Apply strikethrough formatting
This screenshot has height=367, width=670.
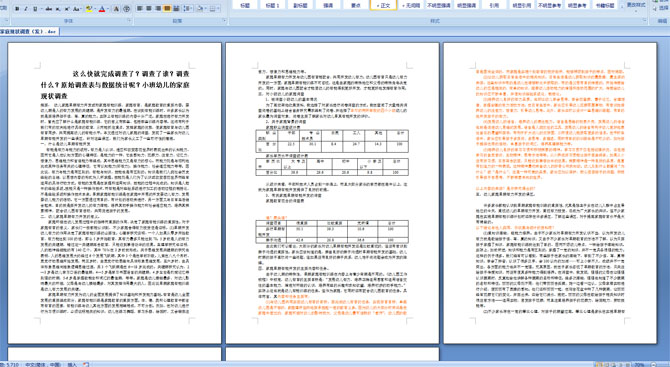(x=49, y=9)
